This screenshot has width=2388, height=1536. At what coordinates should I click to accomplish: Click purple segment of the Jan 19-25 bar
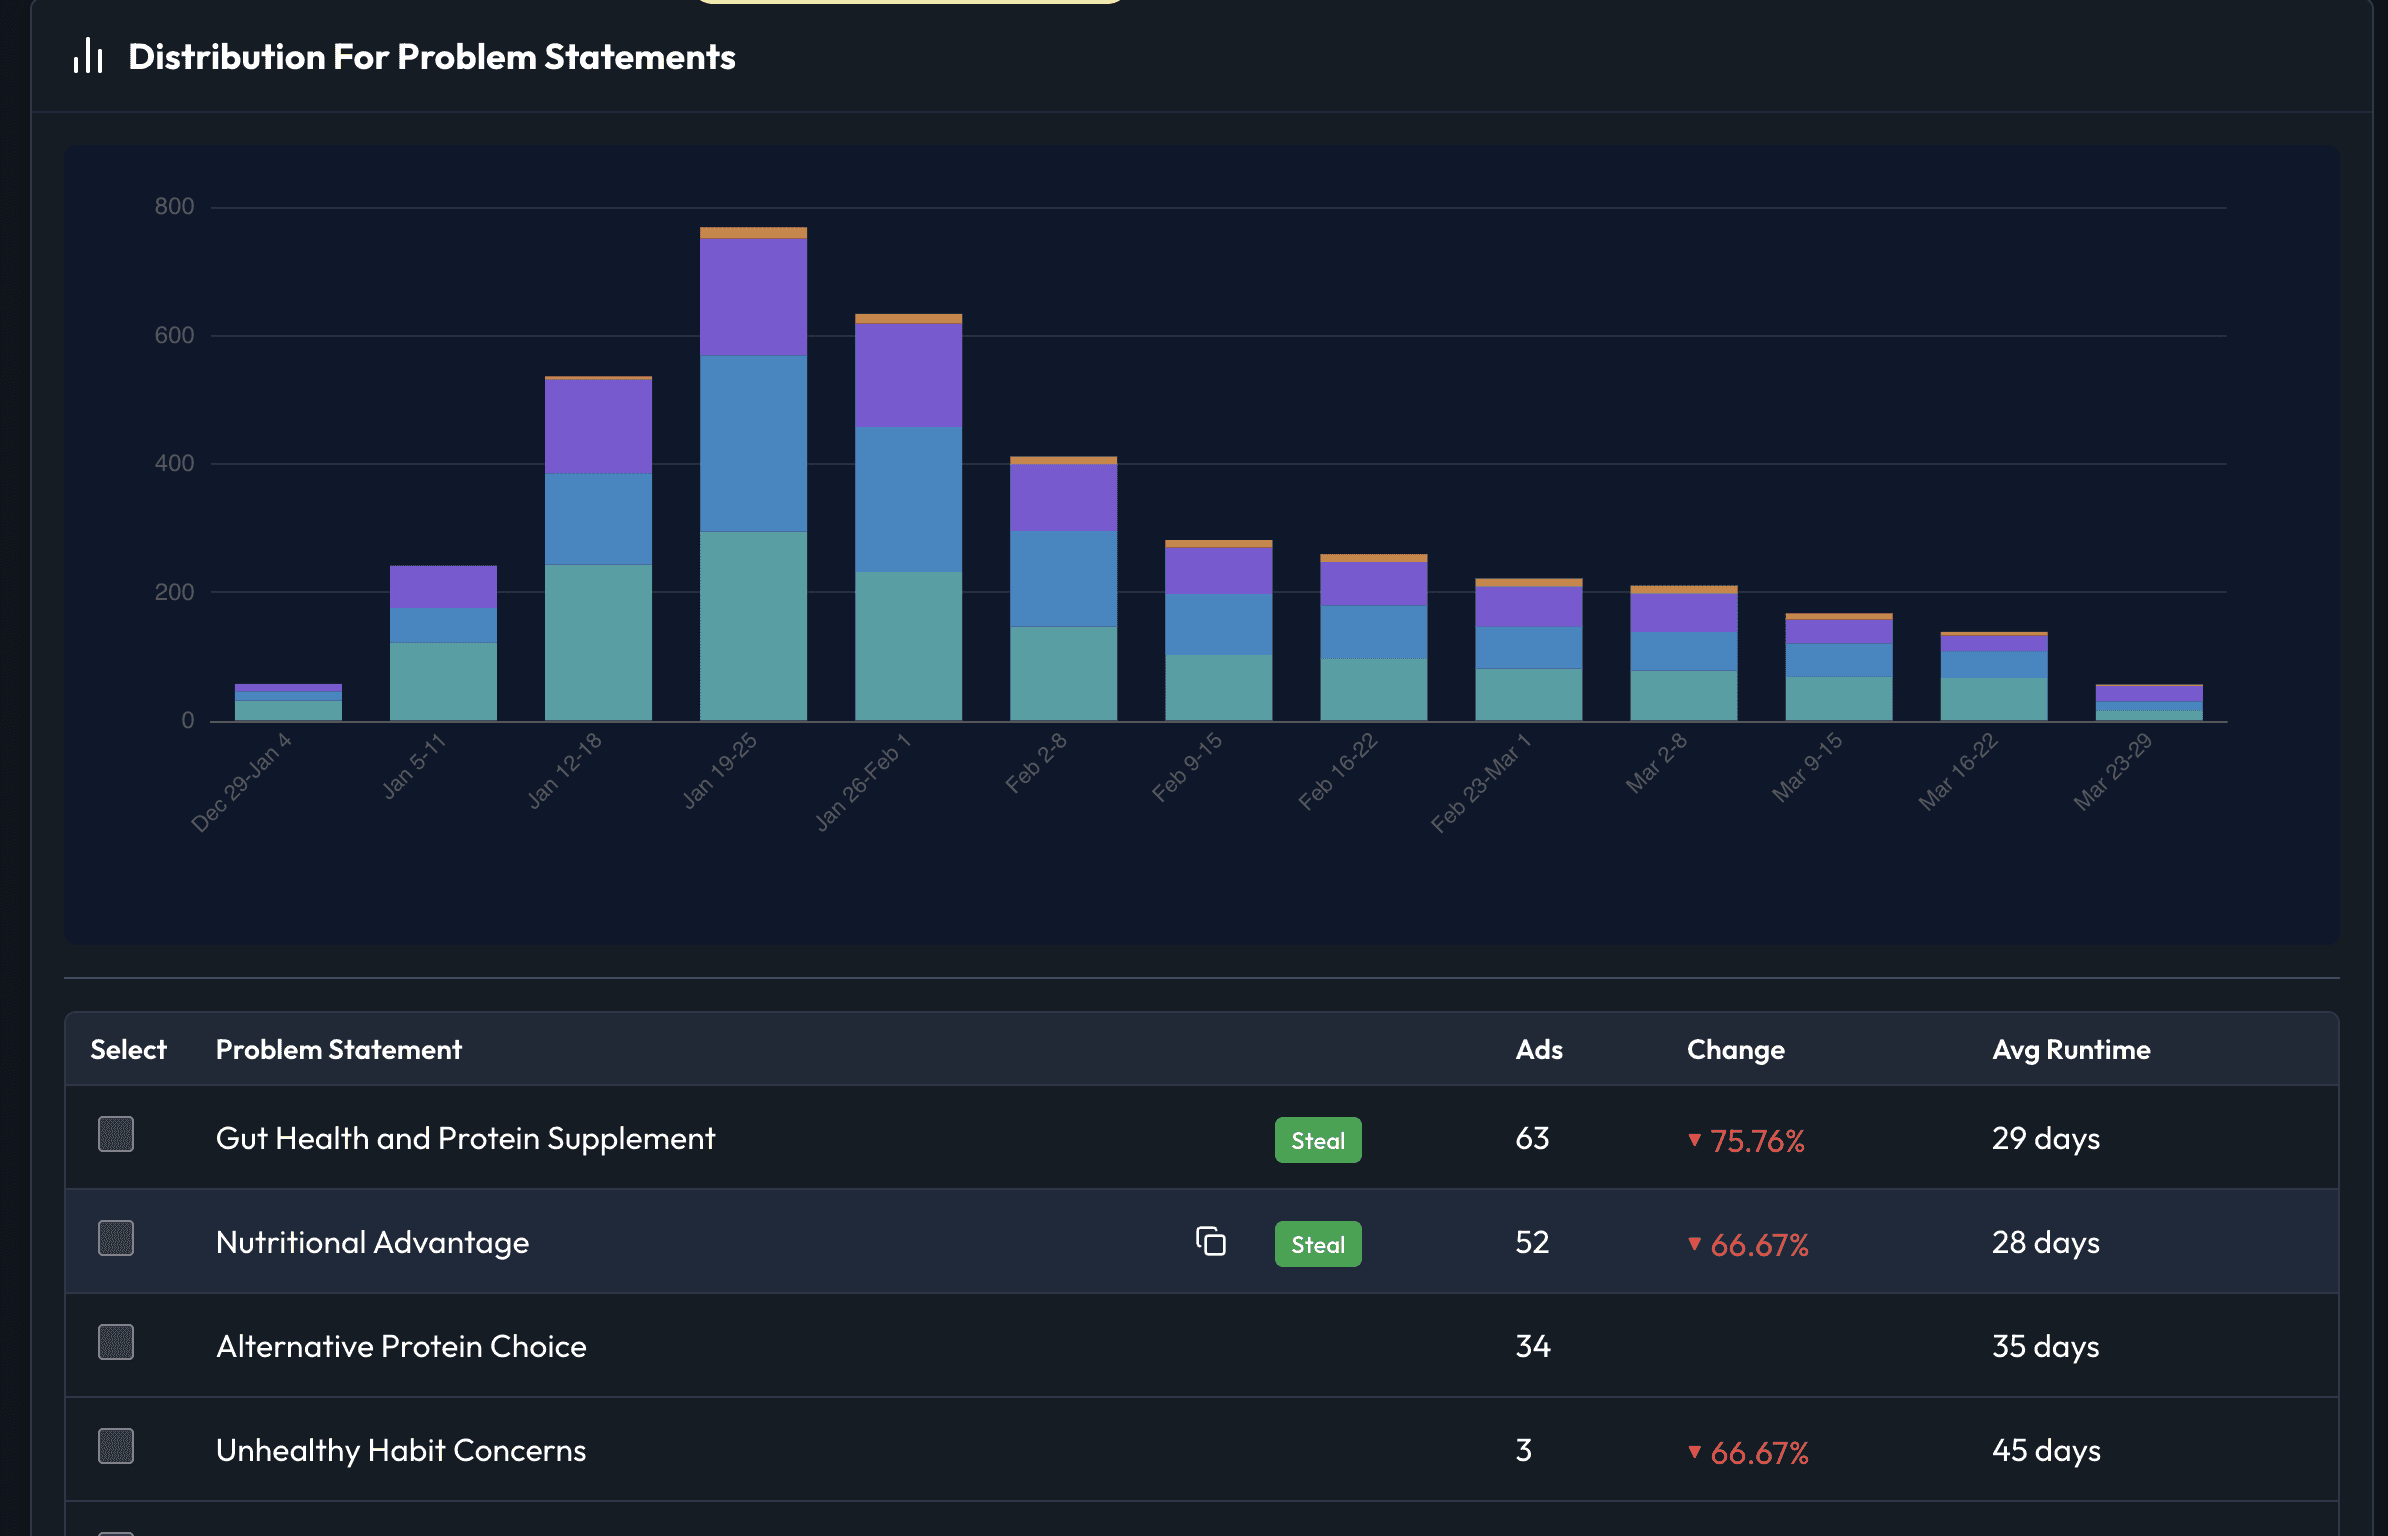click(753, 297)
